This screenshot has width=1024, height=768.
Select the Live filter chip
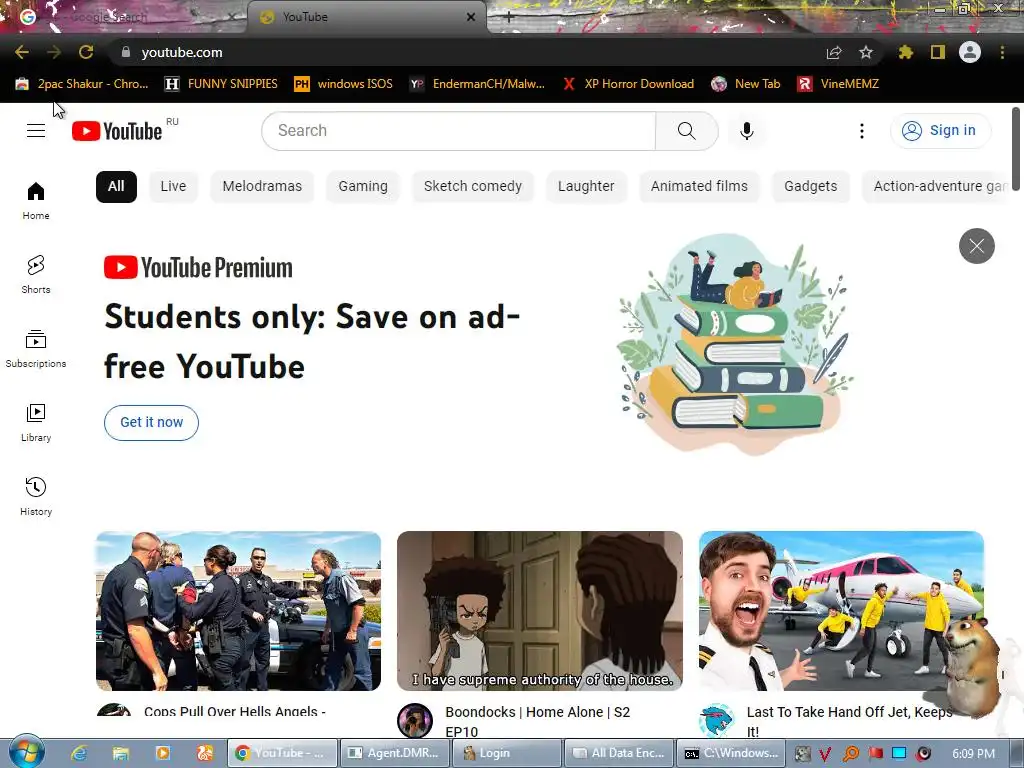tap(173, 187)
